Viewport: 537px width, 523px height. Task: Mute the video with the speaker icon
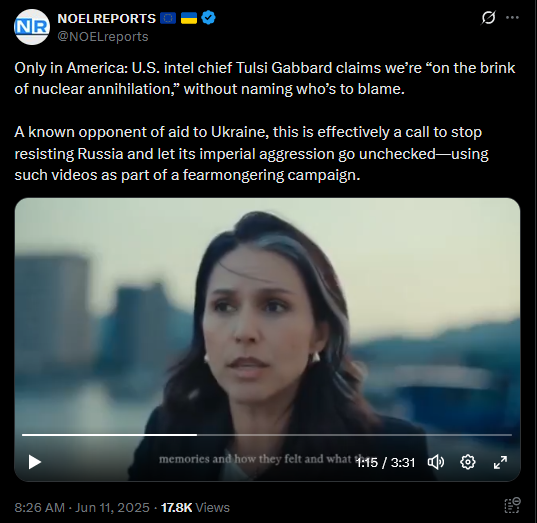(436, 462)
